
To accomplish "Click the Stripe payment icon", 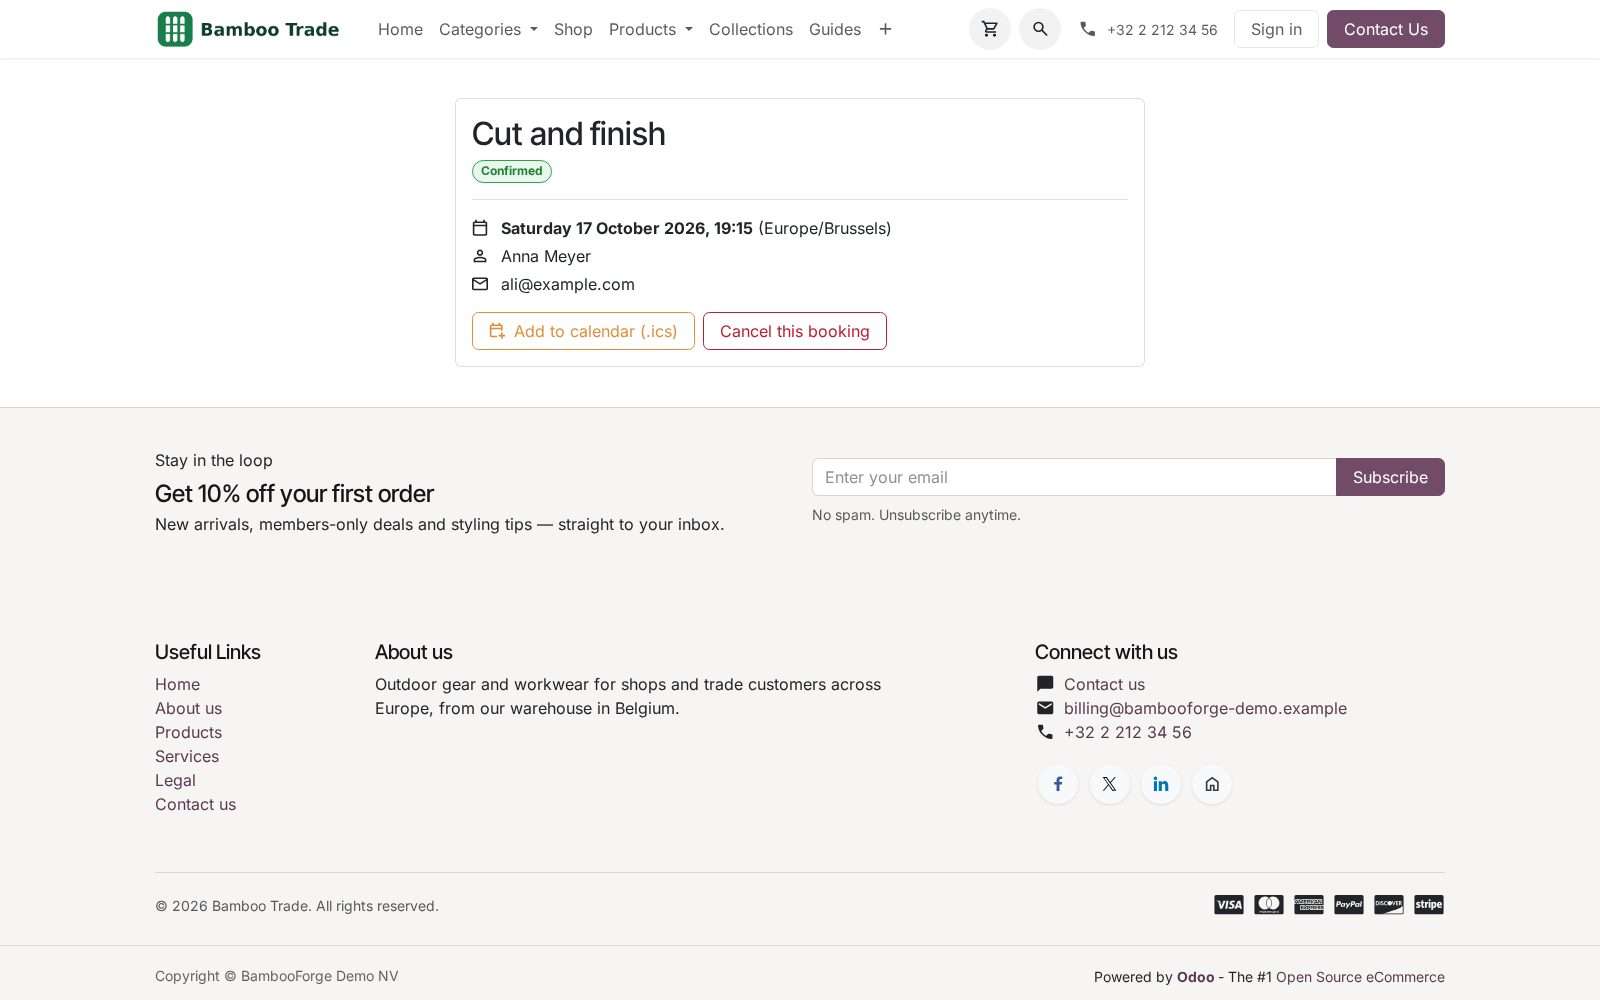I will point(1429,905).
